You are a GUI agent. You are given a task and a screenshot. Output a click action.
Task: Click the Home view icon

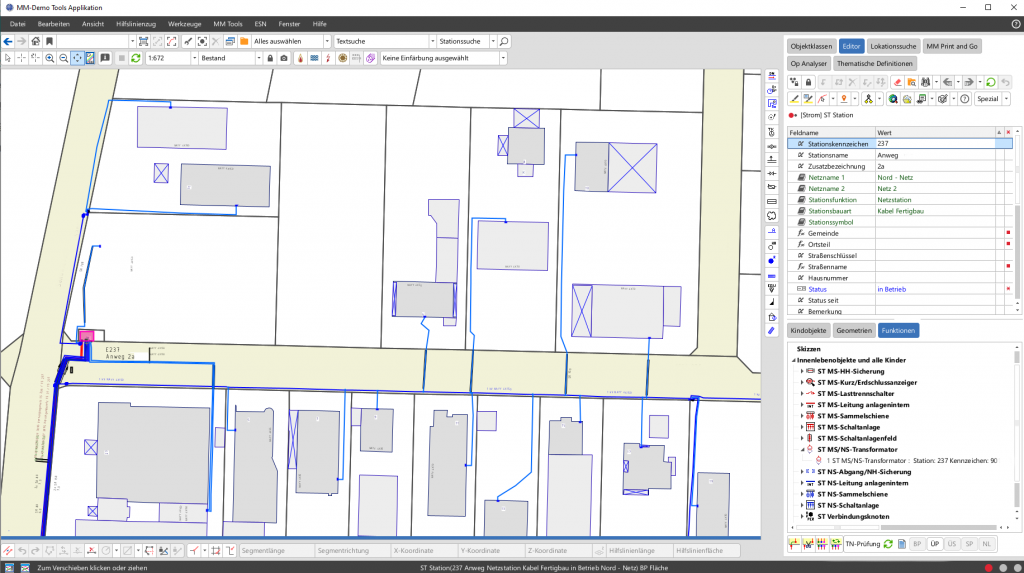[x=35, y=41]
